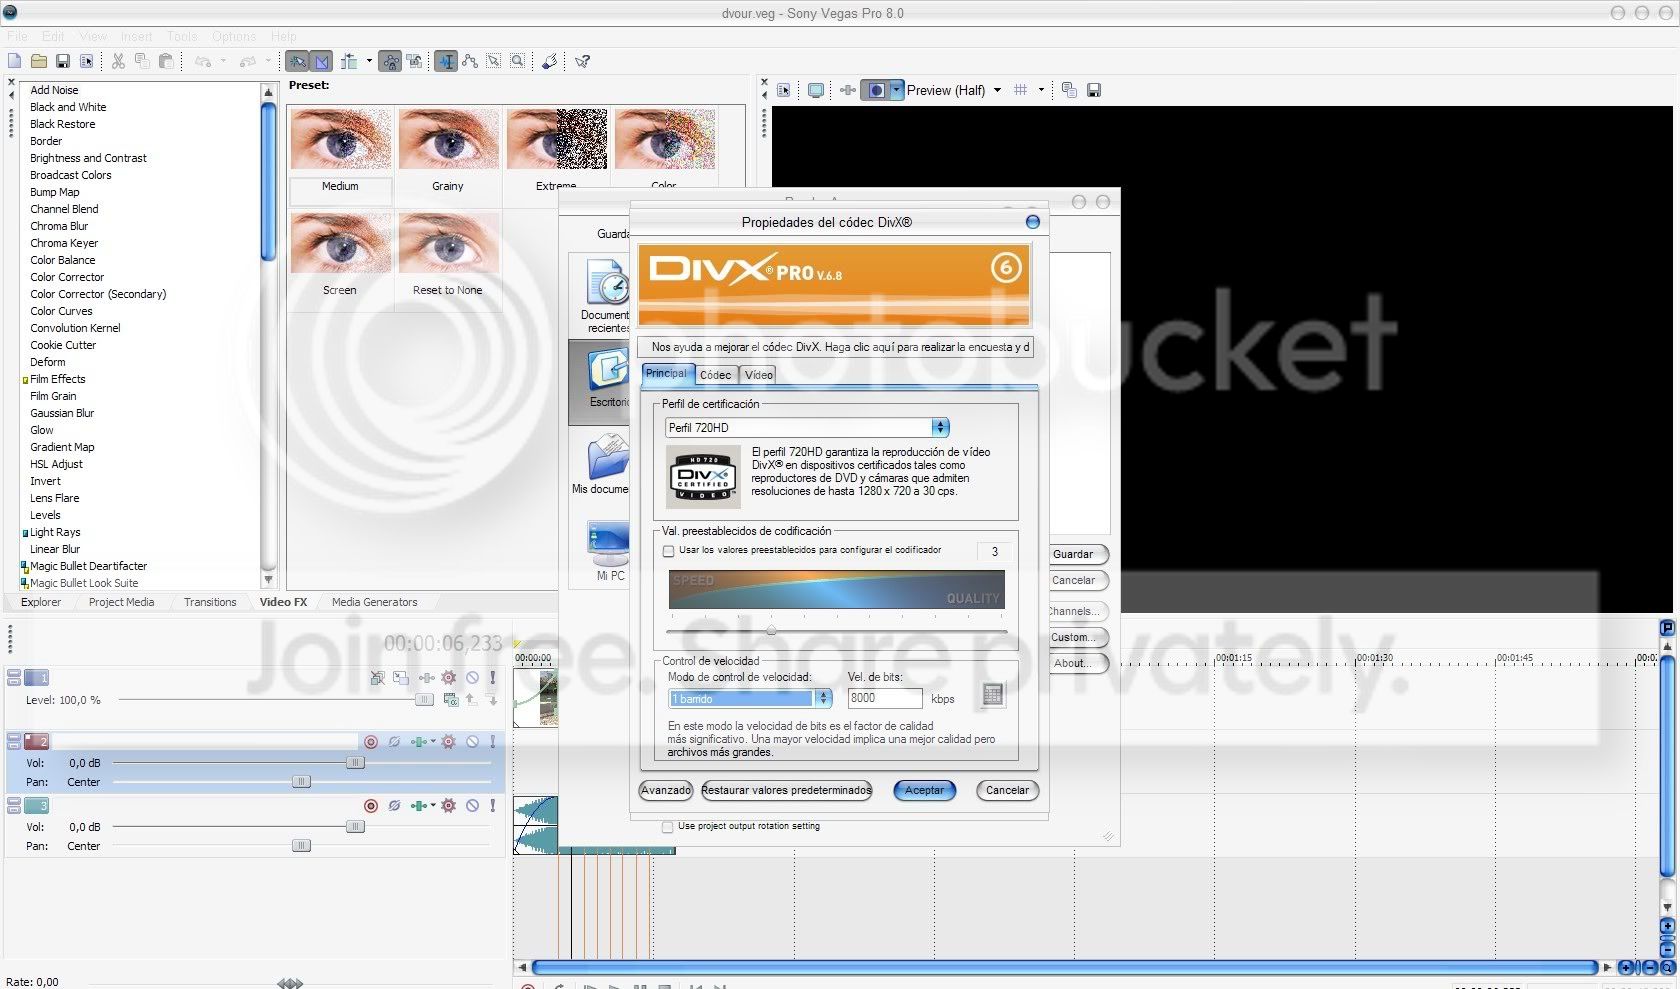This screenshot has height=989, width=1680.
Task: Solo audio track 2 with the exclamation toggle
Action: click(493, 741)
